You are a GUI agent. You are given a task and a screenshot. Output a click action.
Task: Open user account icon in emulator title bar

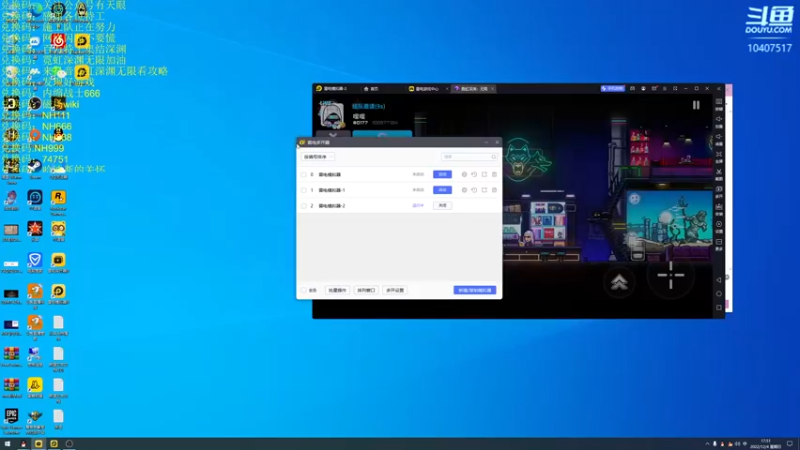pos(643,88)
